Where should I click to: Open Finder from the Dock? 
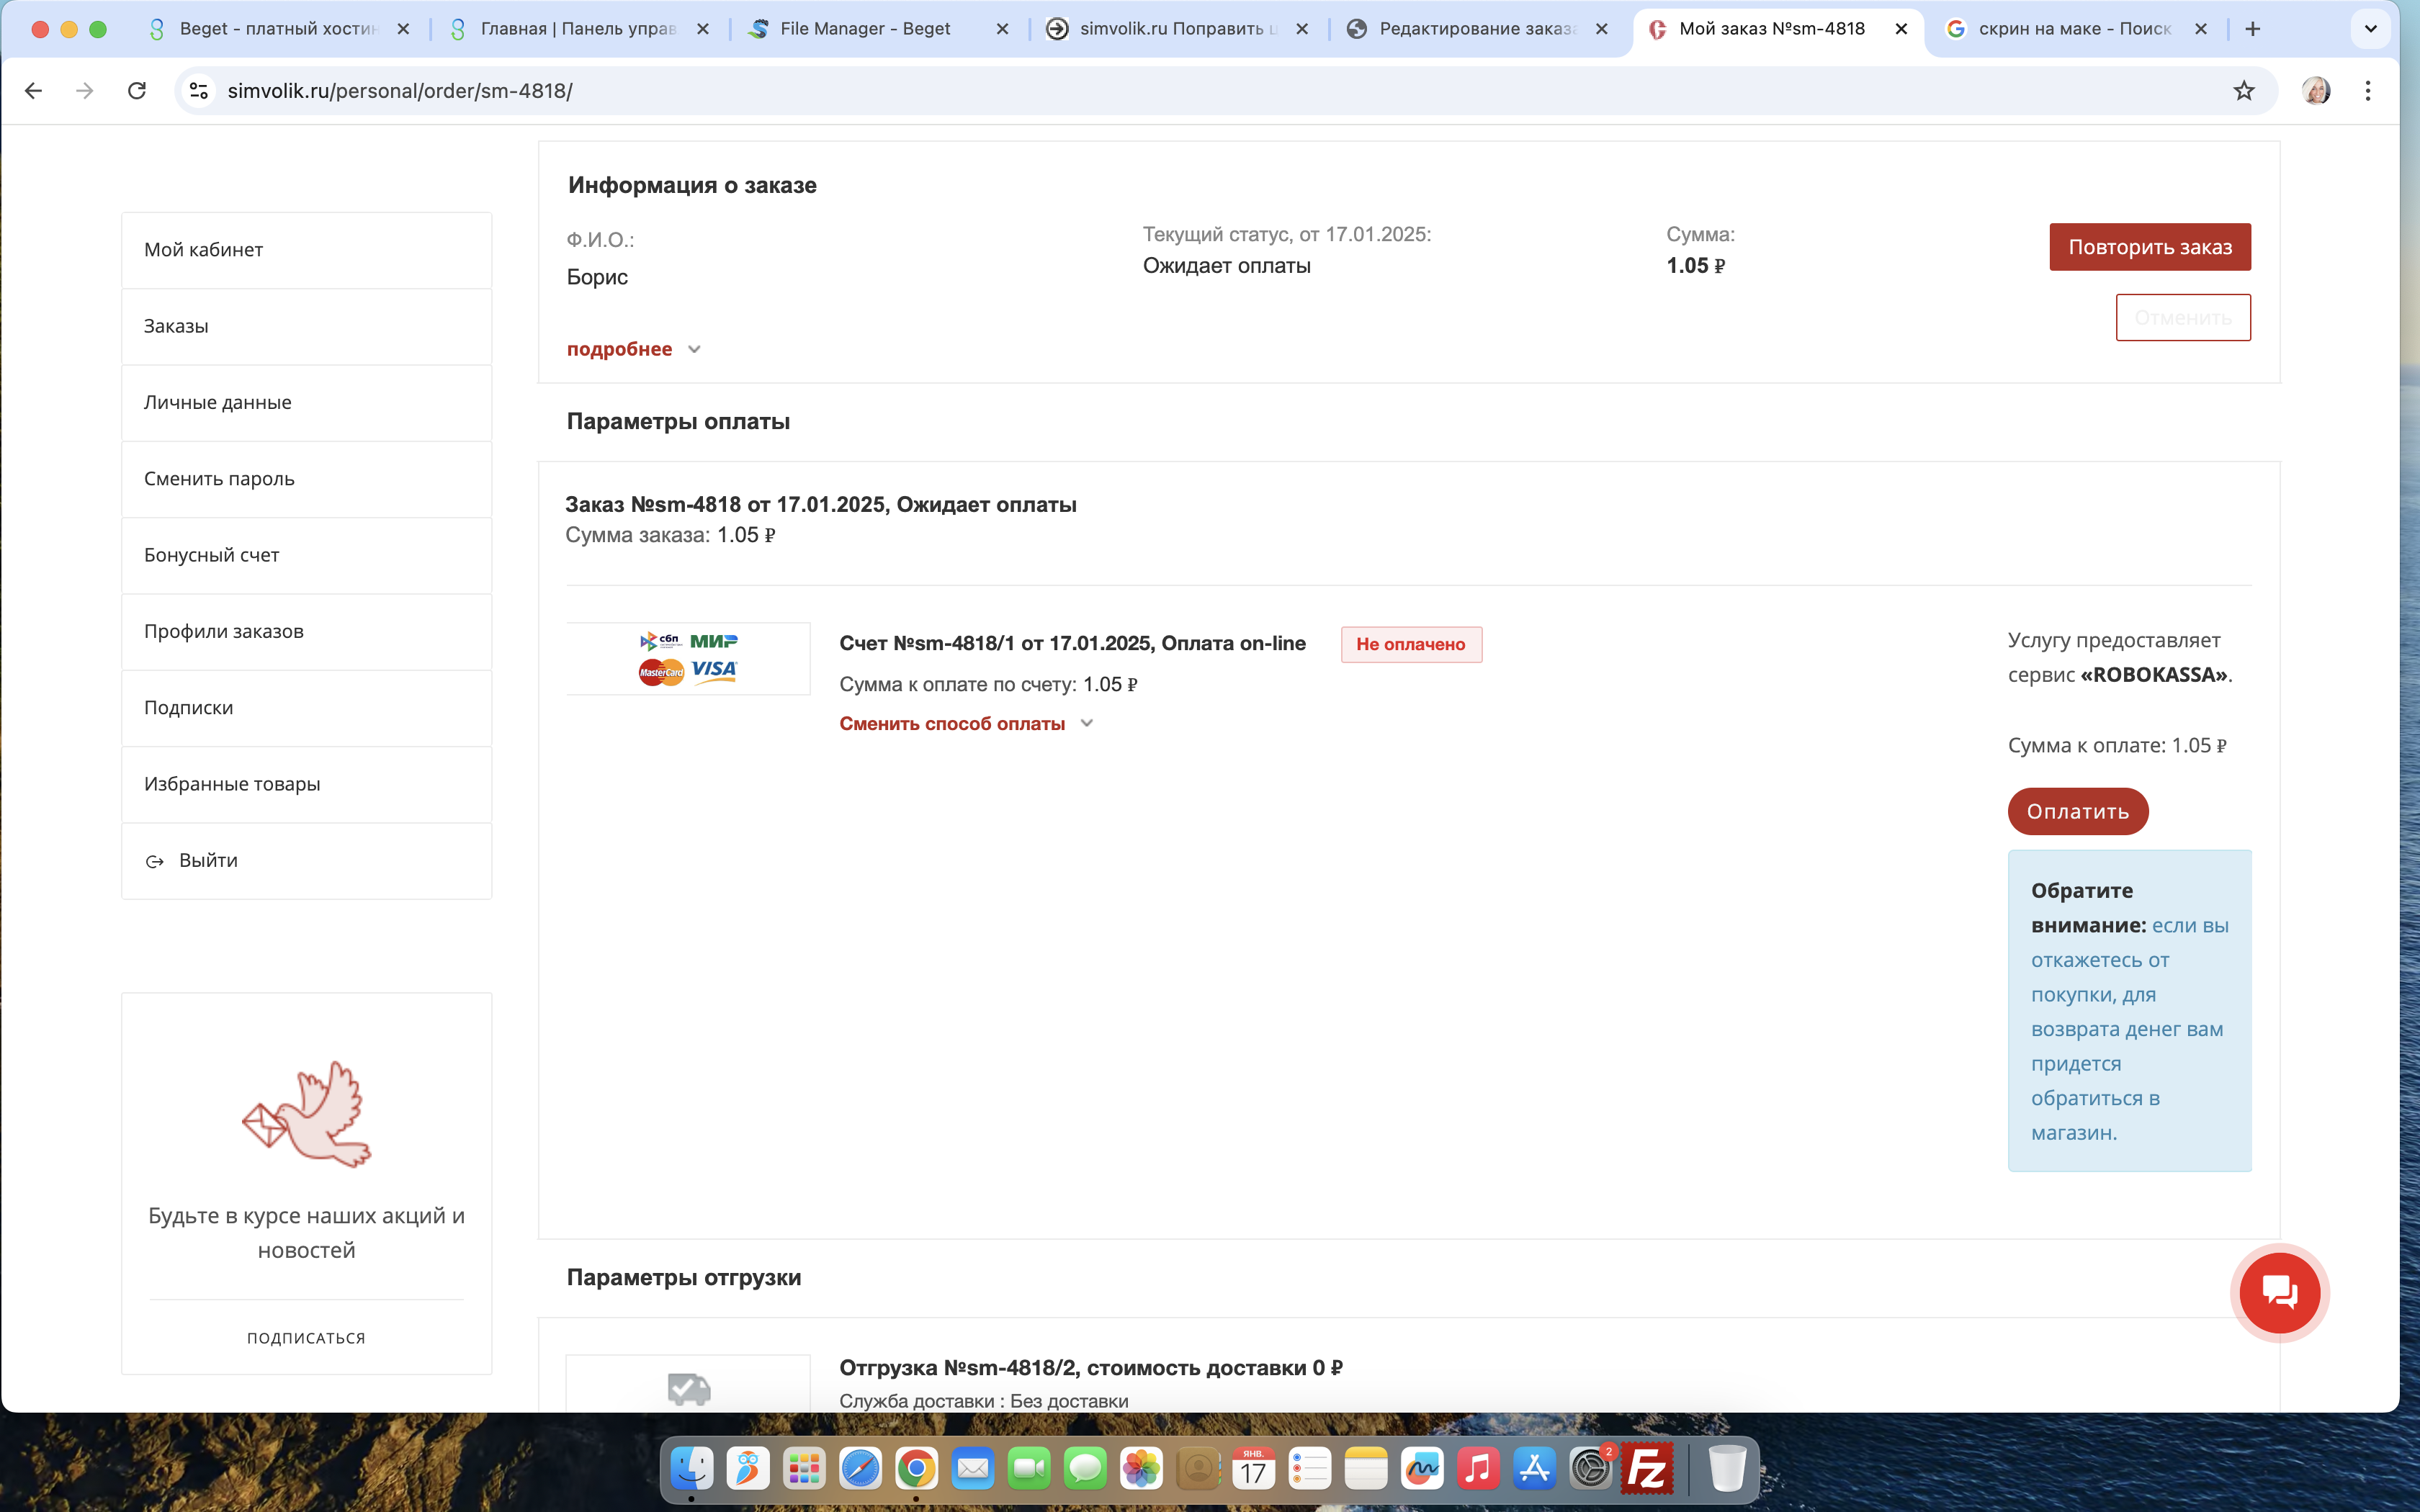(x=691, y=1469)
